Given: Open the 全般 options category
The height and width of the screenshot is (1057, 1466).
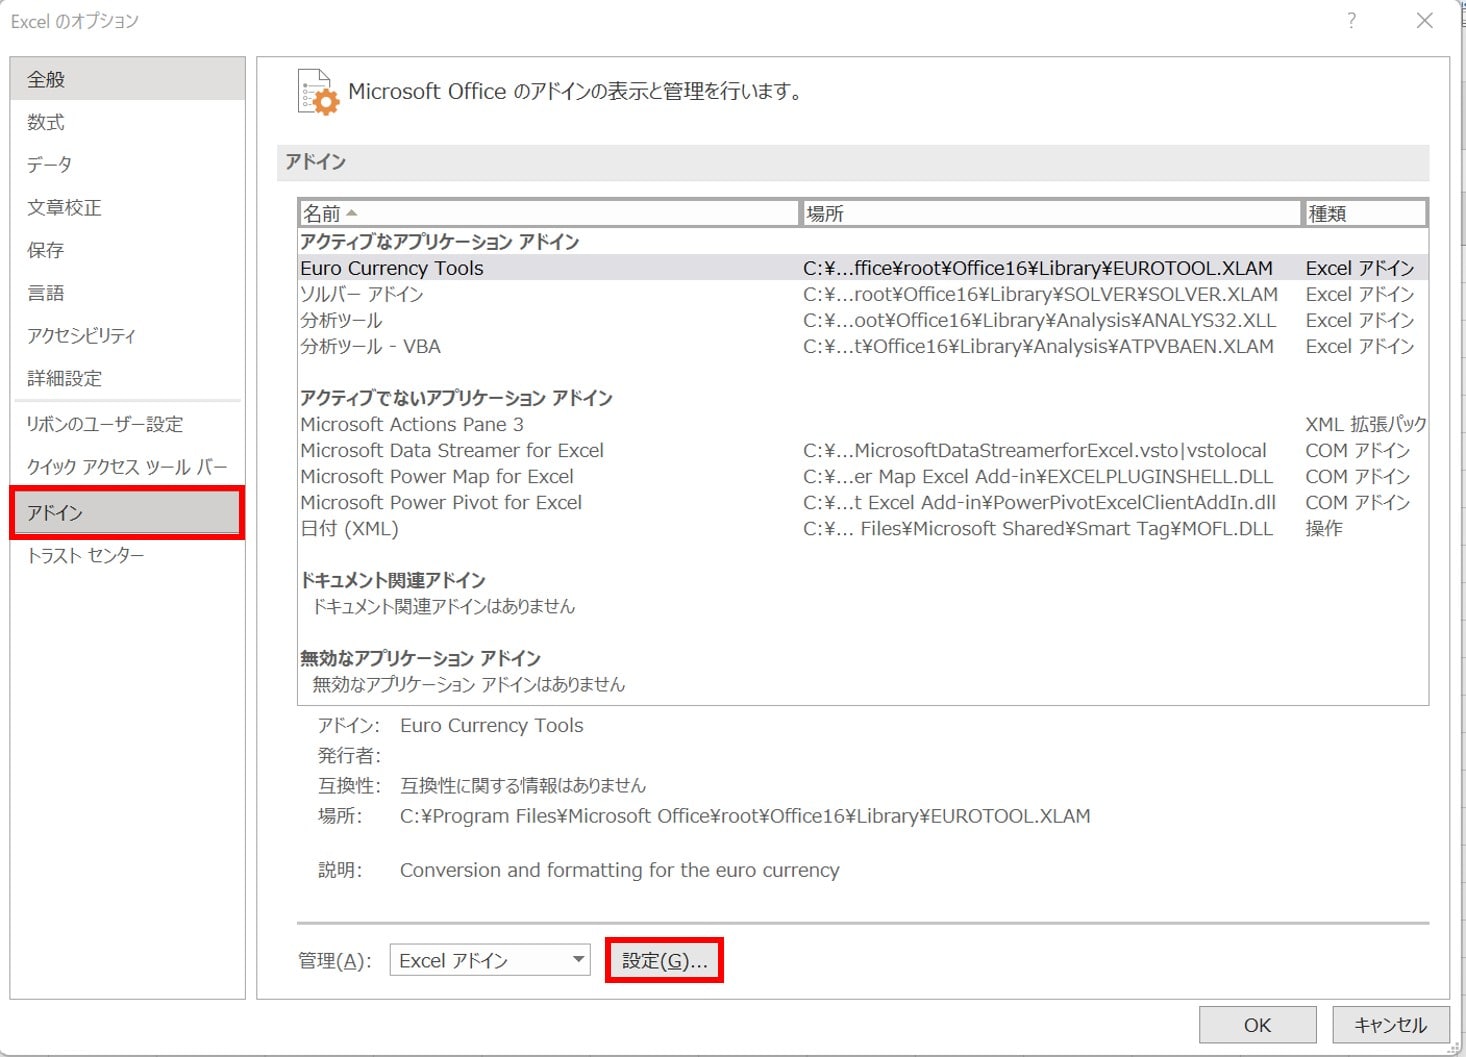Looking at the screenshot, I should click(127, 79).
